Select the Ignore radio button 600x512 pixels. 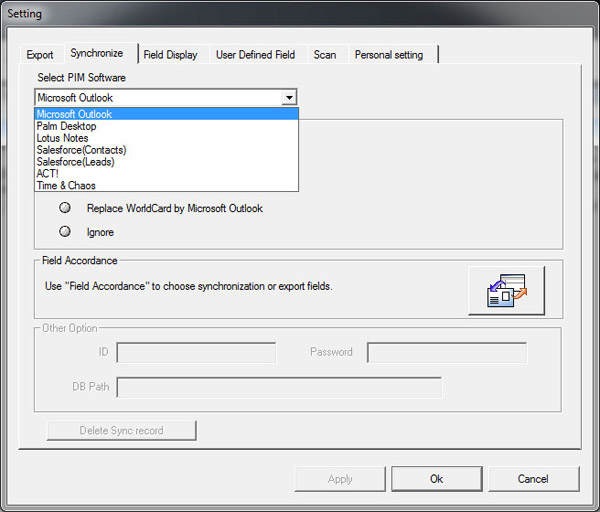(65, 232)
